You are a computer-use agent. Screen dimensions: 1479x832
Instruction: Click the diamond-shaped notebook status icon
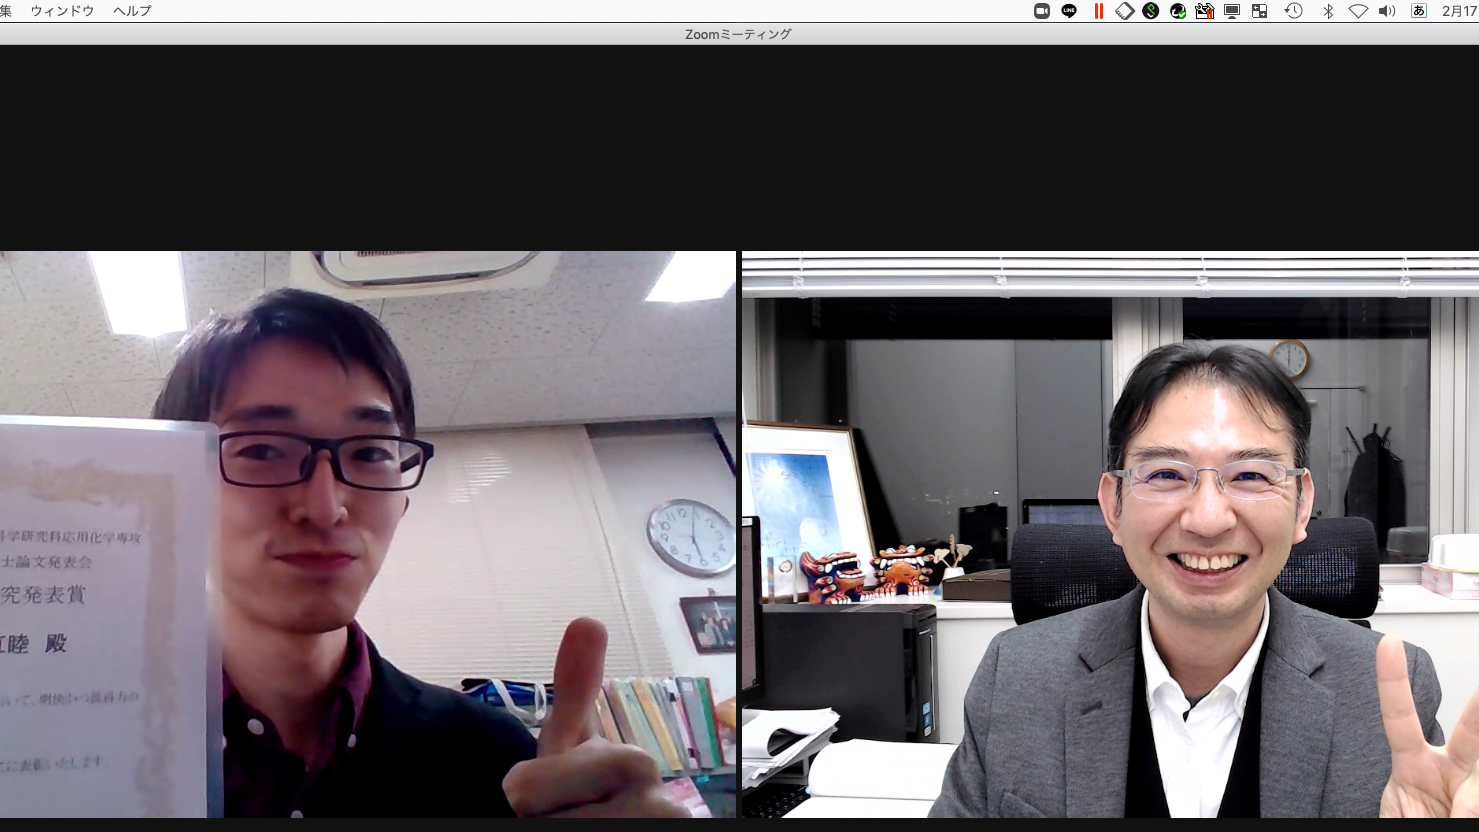point(1124,11)
